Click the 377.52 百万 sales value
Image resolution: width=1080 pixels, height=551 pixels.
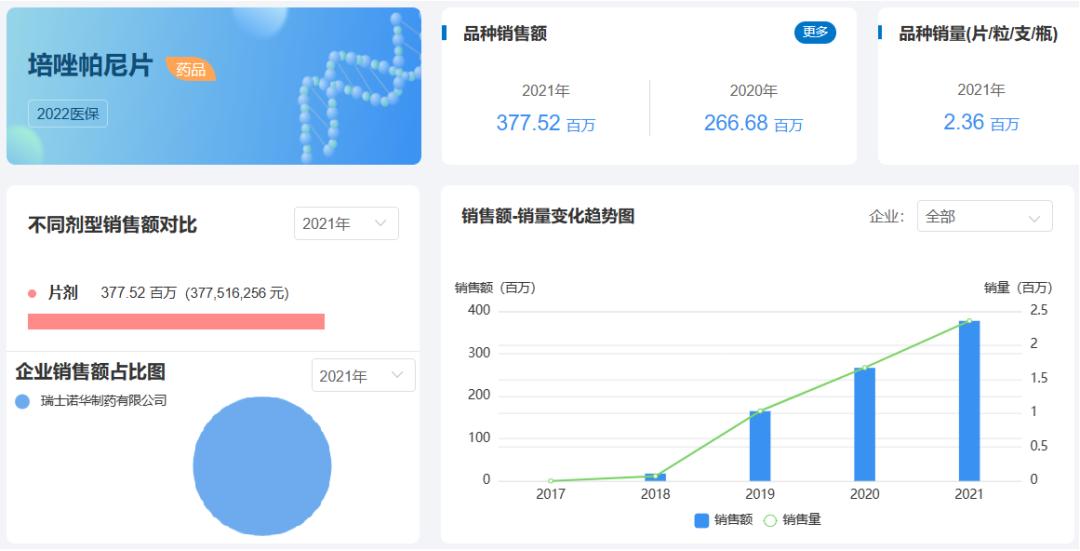pyautogui.click(x=546, y=123)
